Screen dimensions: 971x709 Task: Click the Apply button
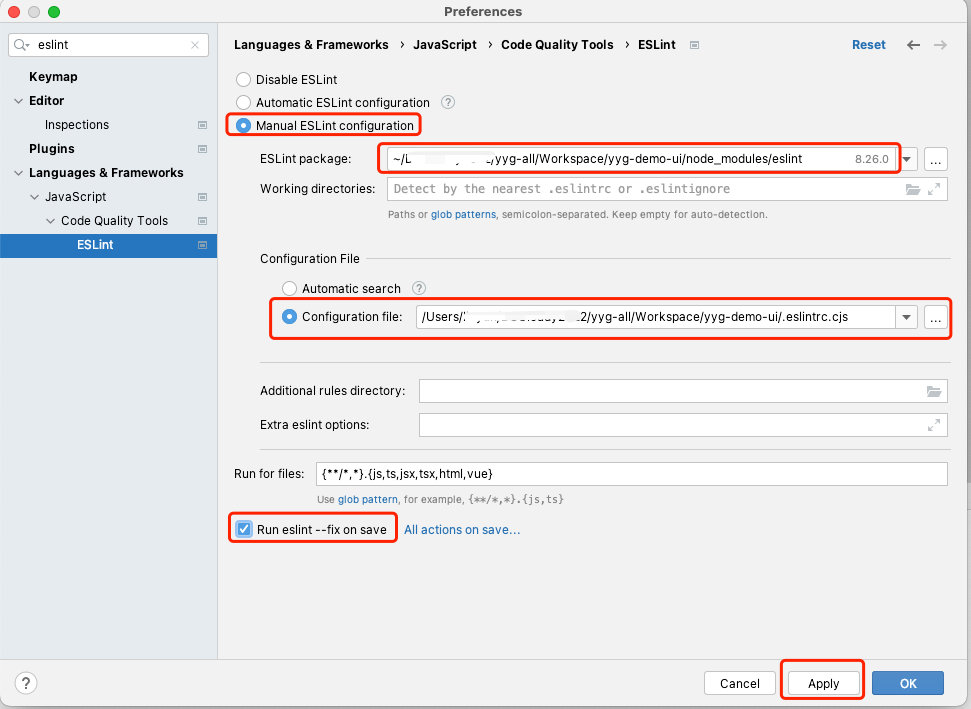823,684
